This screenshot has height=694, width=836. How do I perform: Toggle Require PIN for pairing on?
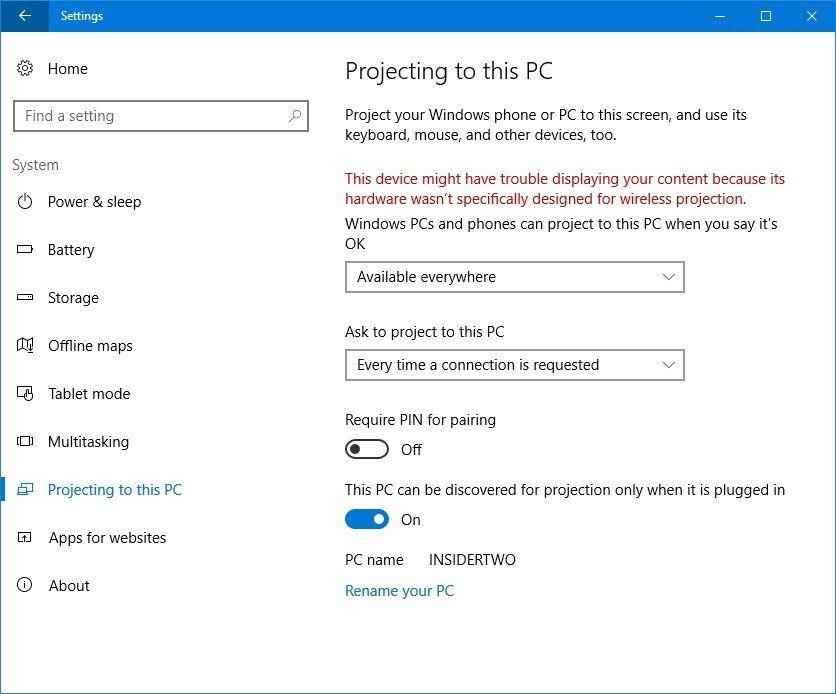click(366, 449)
